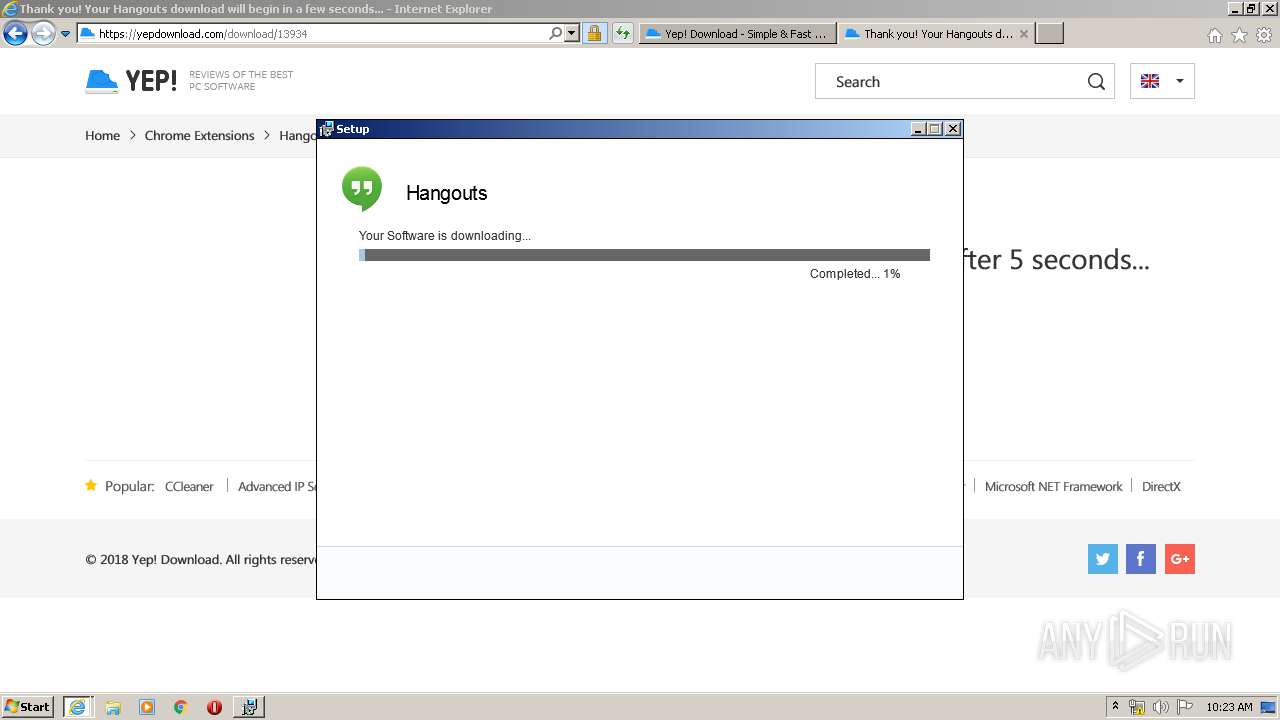The height and width of the screenshot is (720, 1280).
Task: Click the IE Home icon
Action: tap(1214, 35)
